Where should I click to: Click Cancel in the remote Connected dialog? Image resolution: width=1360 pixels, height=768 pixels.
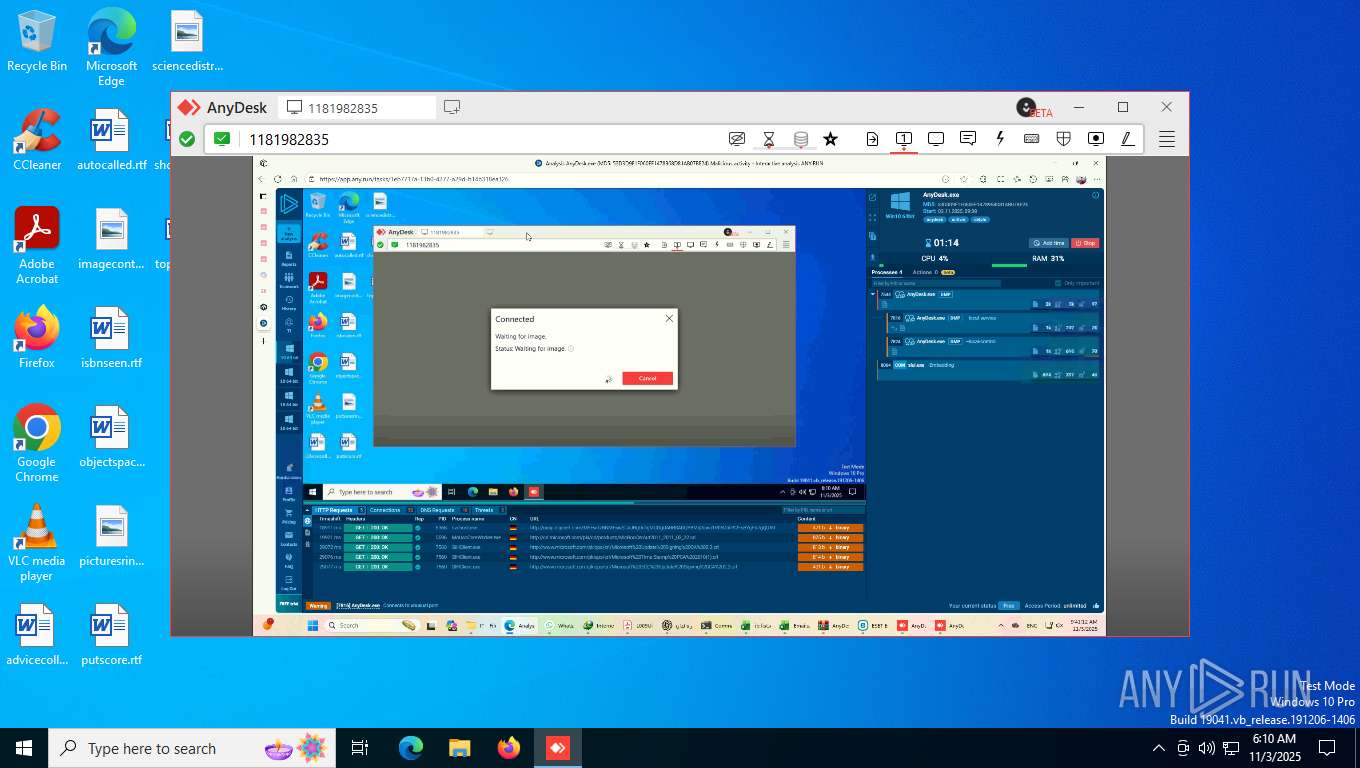point(647,378)
